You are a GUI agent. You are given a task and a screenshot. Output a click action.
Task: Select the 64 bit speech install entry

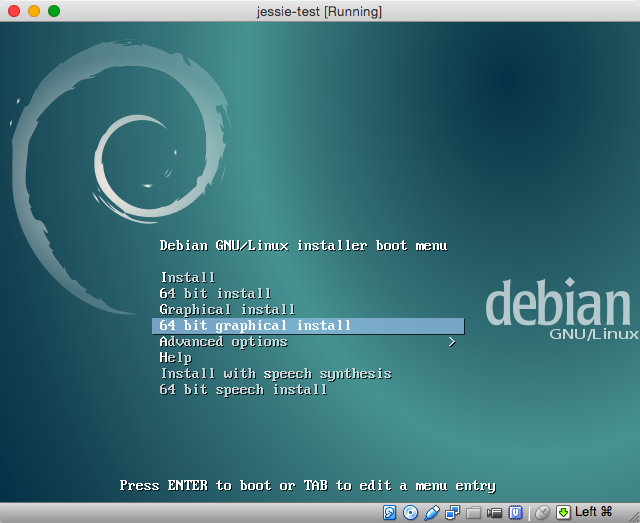coord(308,389)
